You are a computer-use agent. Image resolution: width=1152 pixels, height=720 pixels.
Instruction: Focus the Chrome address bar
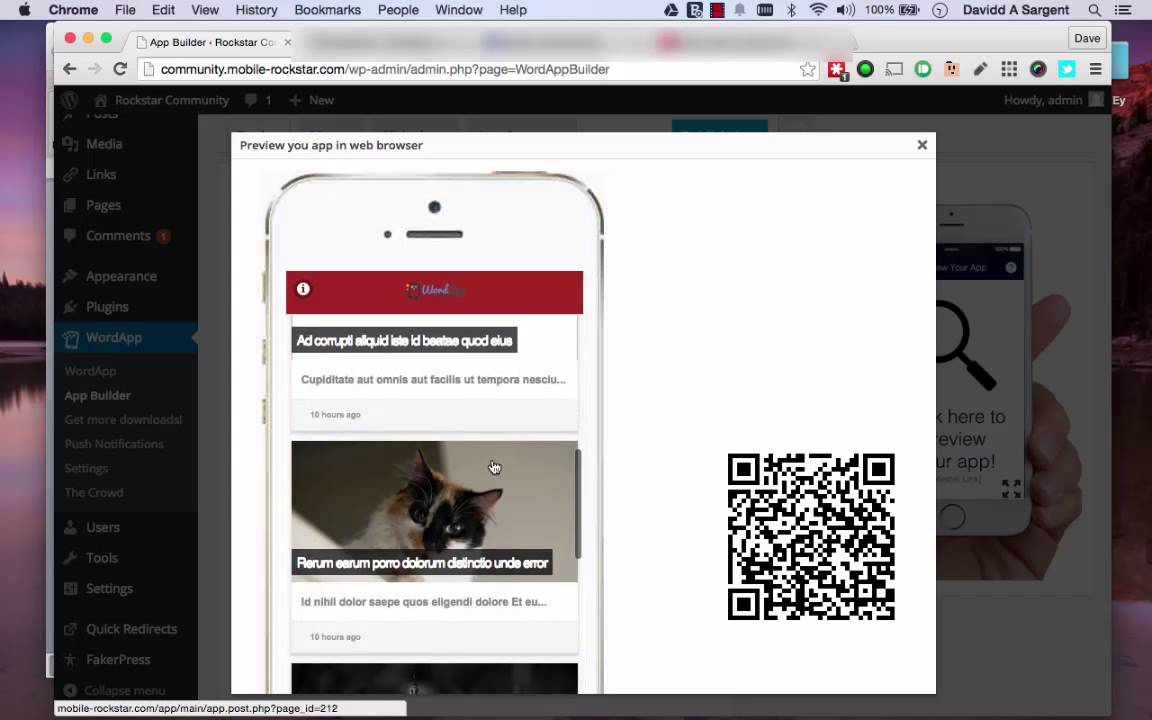pos(470,69)
